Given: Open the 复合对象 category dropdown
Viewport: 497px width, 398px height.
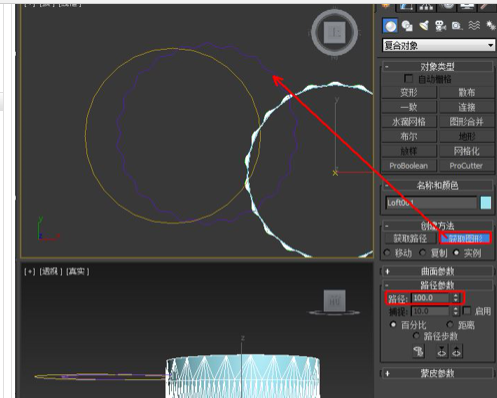Looking at the screenshot, I should click(438, 45).
